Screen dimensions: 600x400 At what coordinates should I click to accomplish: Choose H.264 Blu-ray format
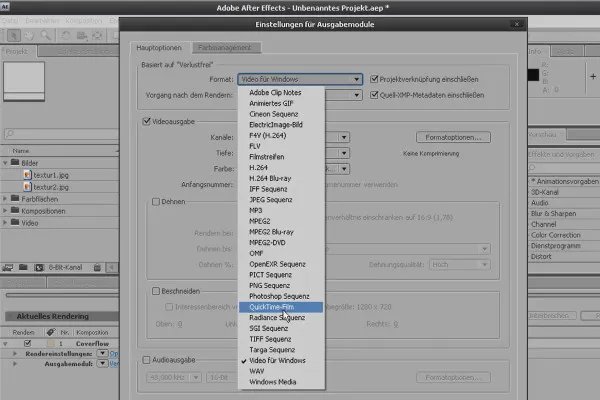tap(270, 178)
